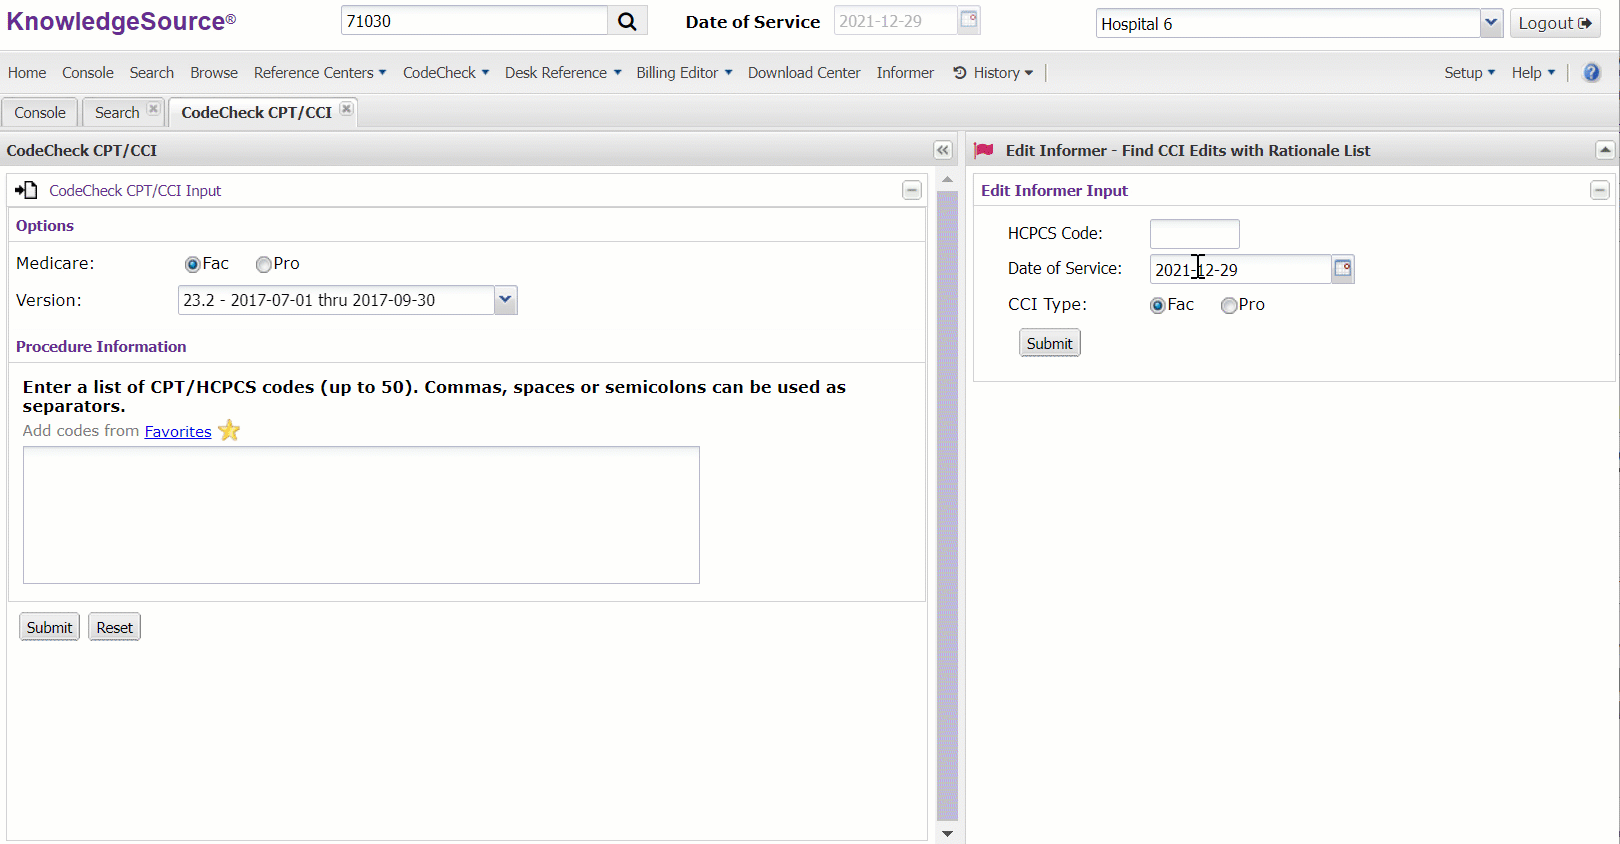This screenshot has height=844, width=1620.
Task: Open the Hospital 6 facility dropdown
Action: [1491, 23]
